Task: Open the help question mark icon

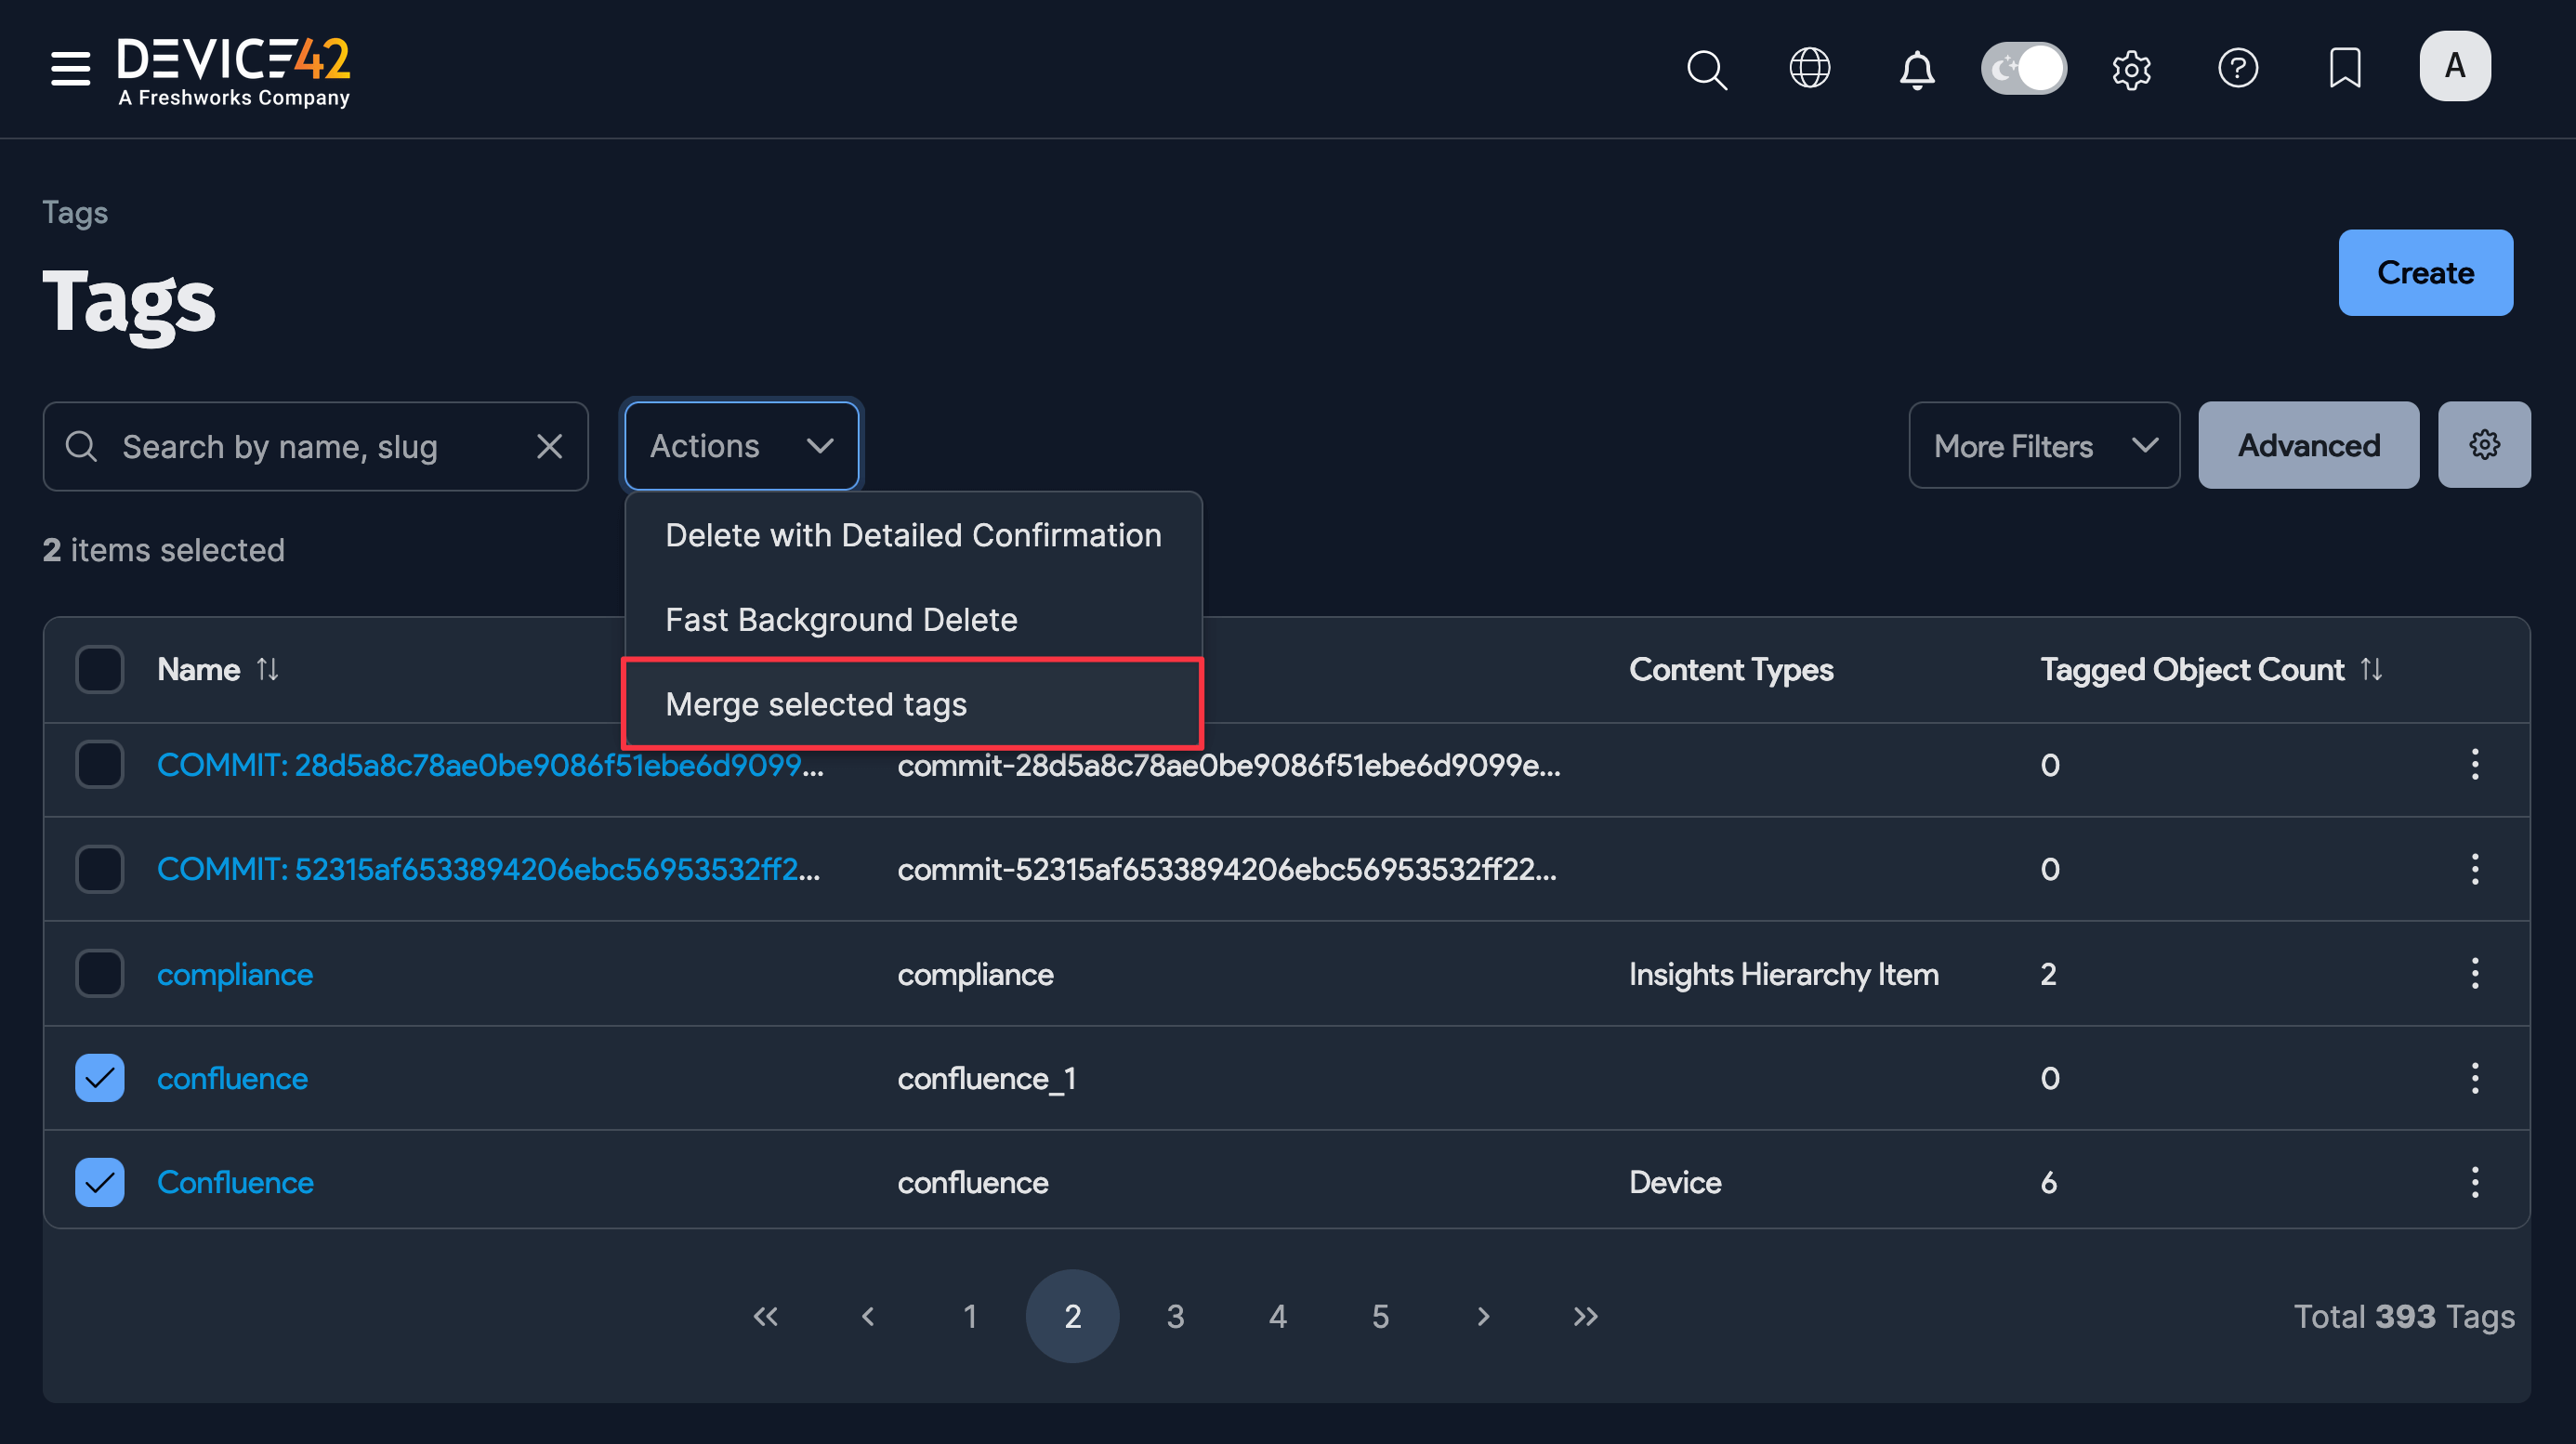Action: (x=2237, y=68)
